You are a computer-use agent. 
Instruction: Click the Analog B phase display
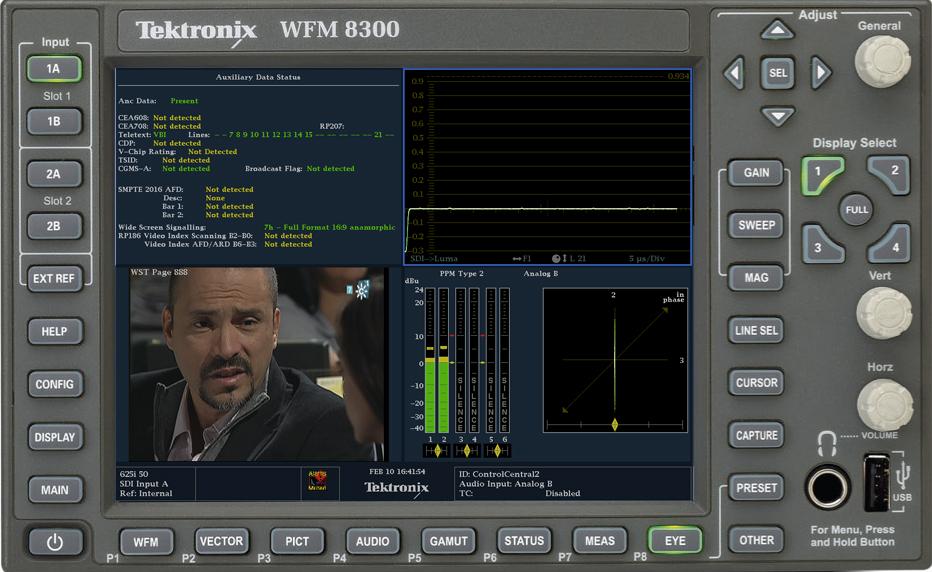tap(615, 360)
